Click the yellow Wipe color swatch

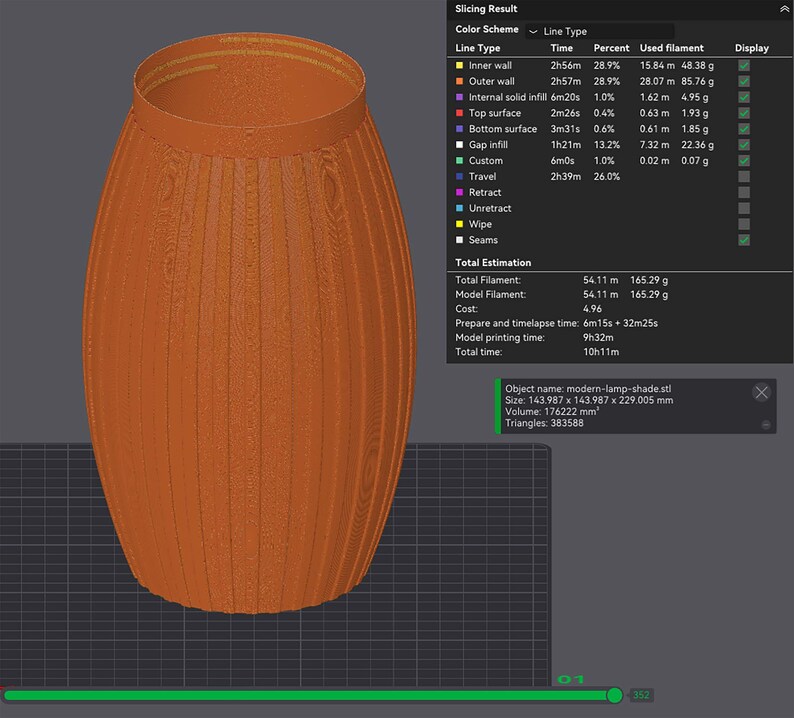coord(459,224)
